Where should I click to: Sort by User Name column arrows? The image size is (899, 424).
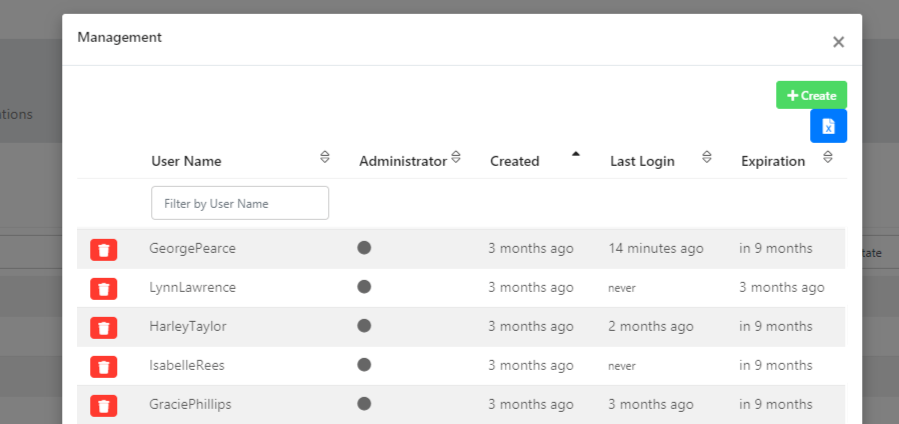325,156
